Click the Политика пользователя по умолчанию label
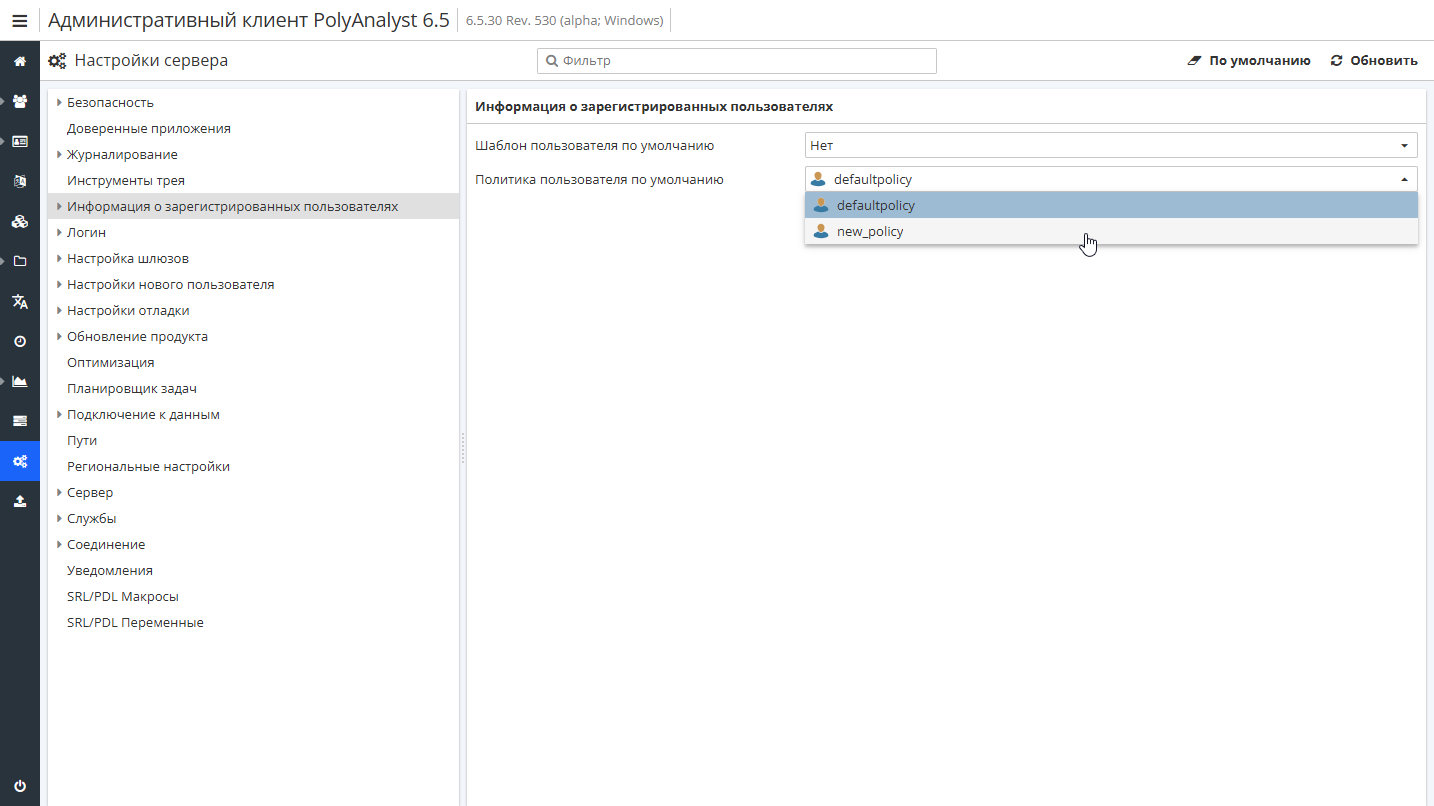Image resolution: width=1434 pixels, height=806 pixels. (599, 179)
